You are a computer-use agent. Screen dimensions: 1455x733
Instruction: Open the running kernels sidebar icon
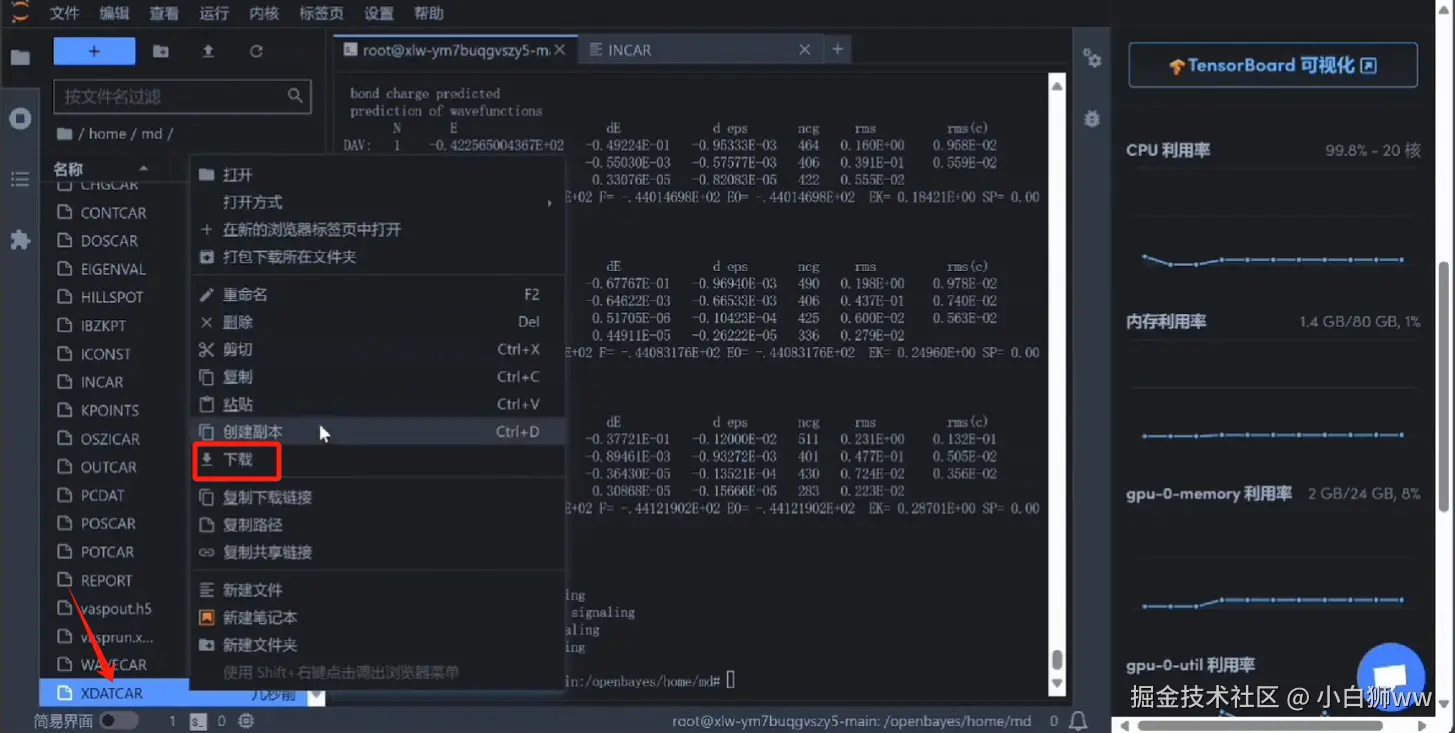click(20, 119)
